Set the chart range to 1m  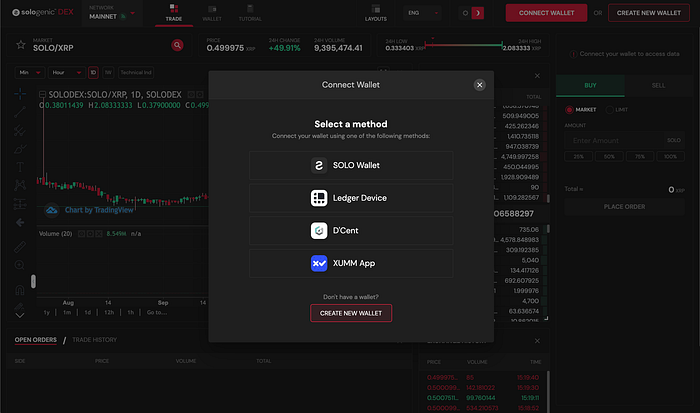pos(67,313)
